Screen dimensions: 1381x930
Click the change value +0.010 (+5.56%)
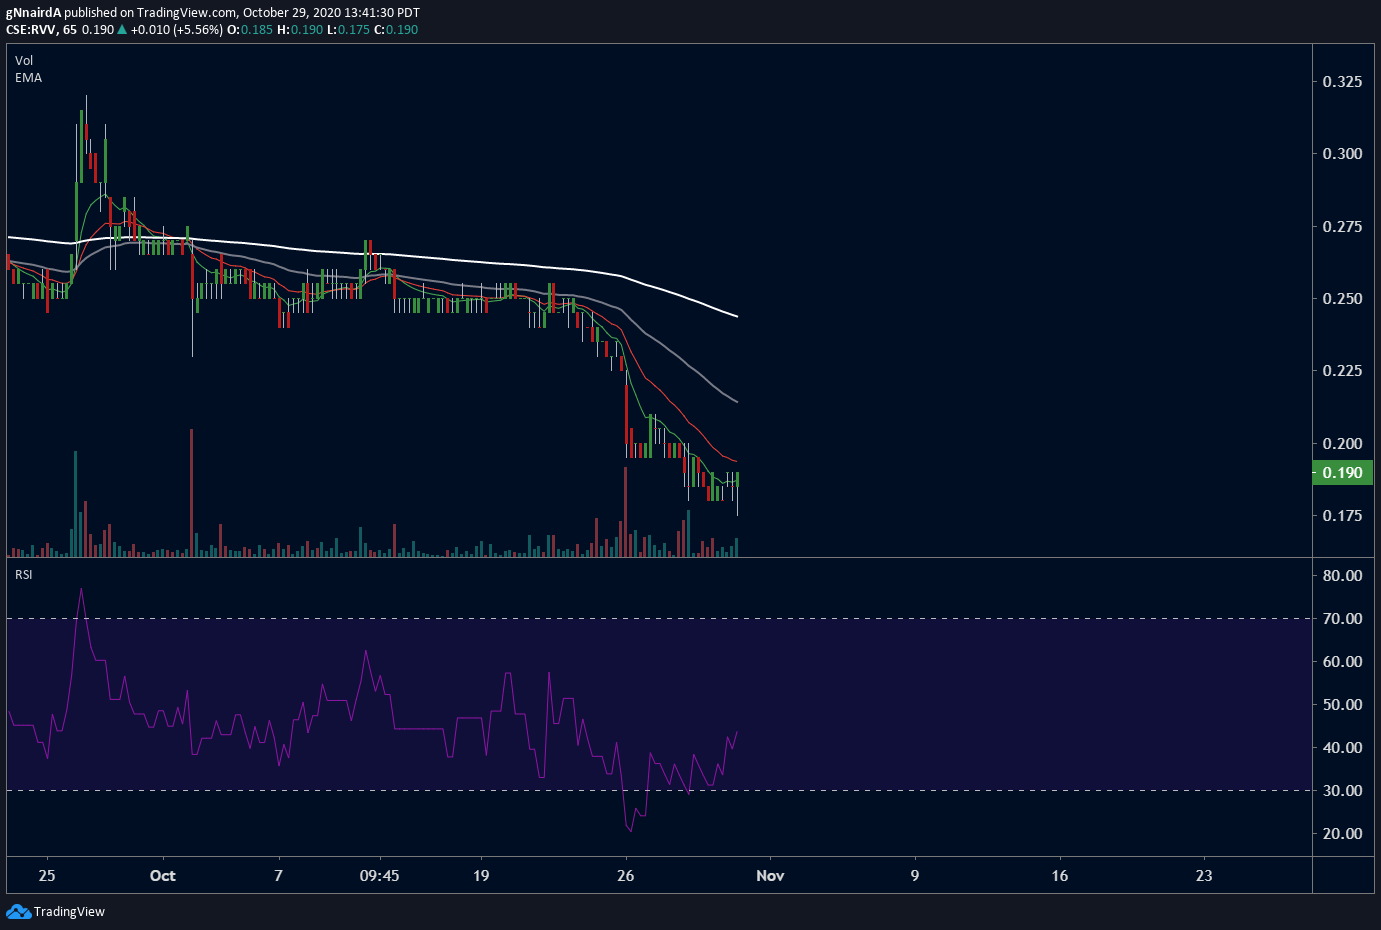177,30
